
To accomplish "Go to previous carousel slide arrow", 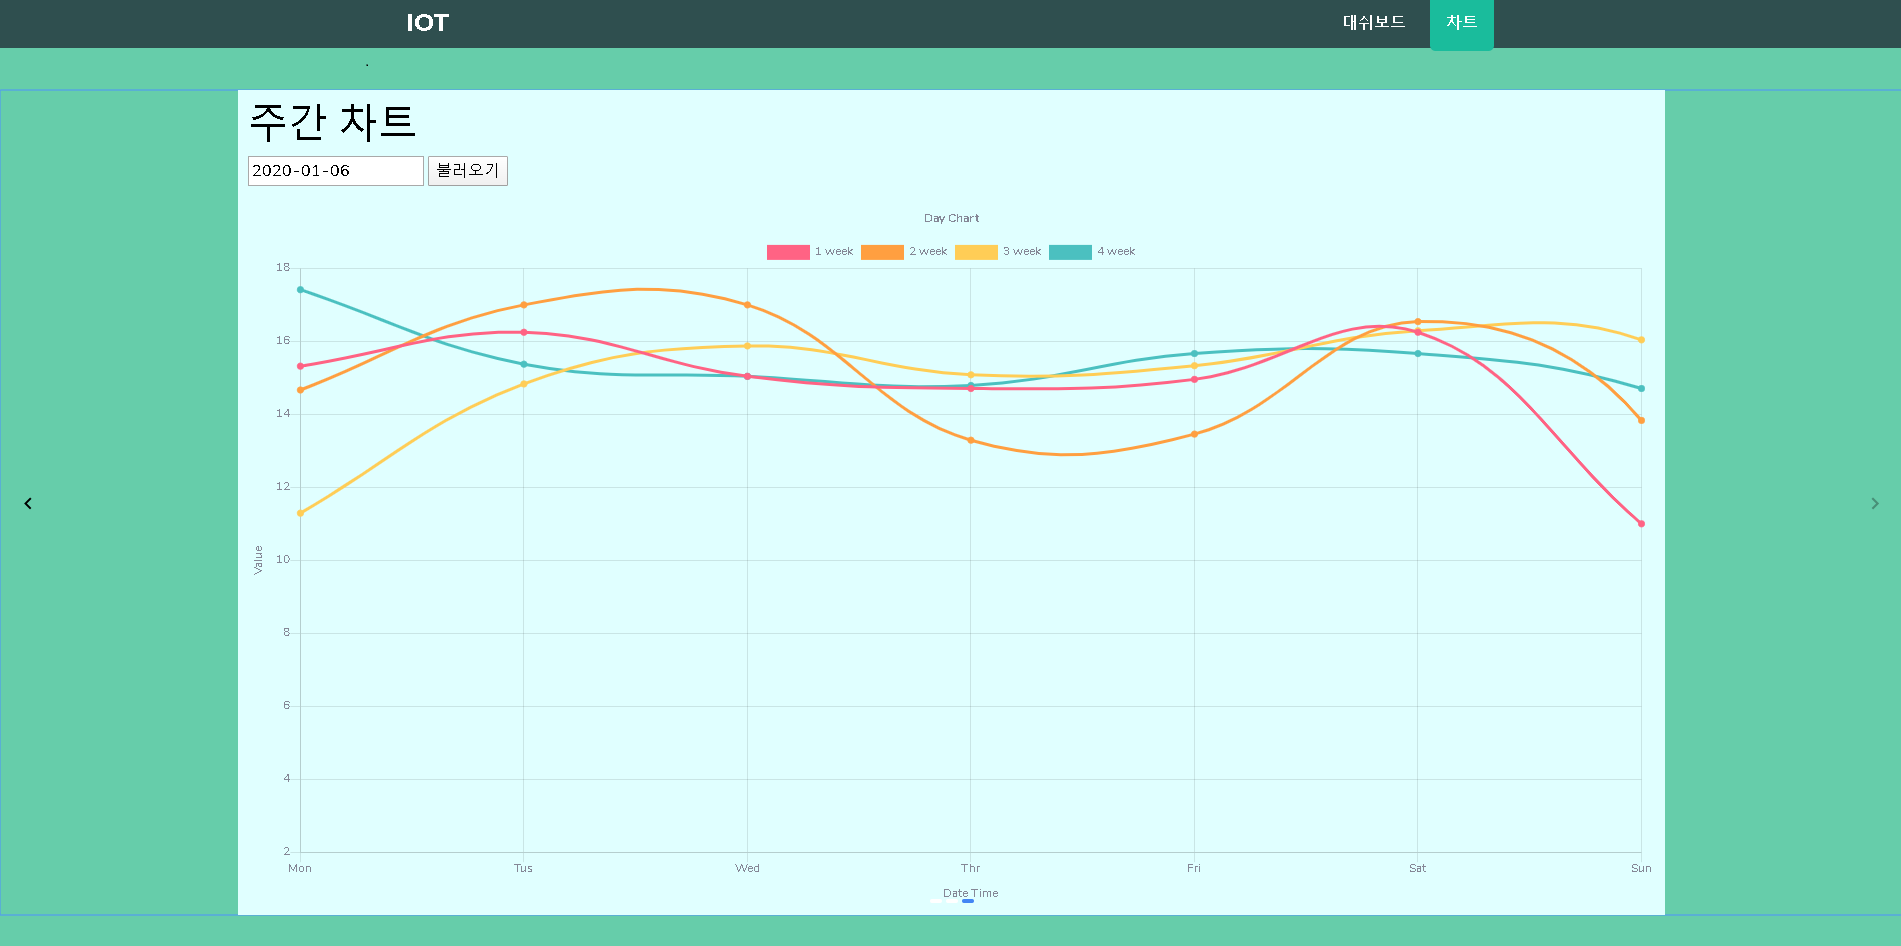I will pyautogui.click(x=28, y=503).
